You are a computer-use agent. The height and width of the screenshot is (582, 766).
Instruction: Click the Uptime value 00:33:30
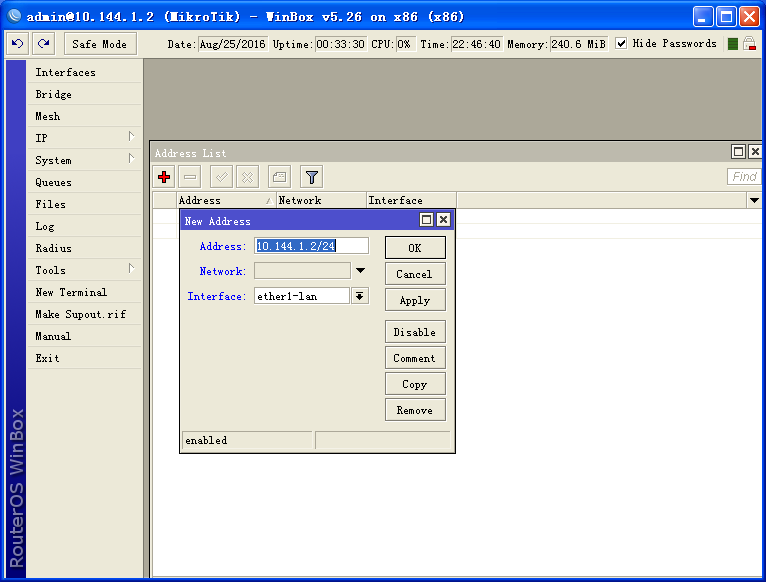[x=340, y=44]
